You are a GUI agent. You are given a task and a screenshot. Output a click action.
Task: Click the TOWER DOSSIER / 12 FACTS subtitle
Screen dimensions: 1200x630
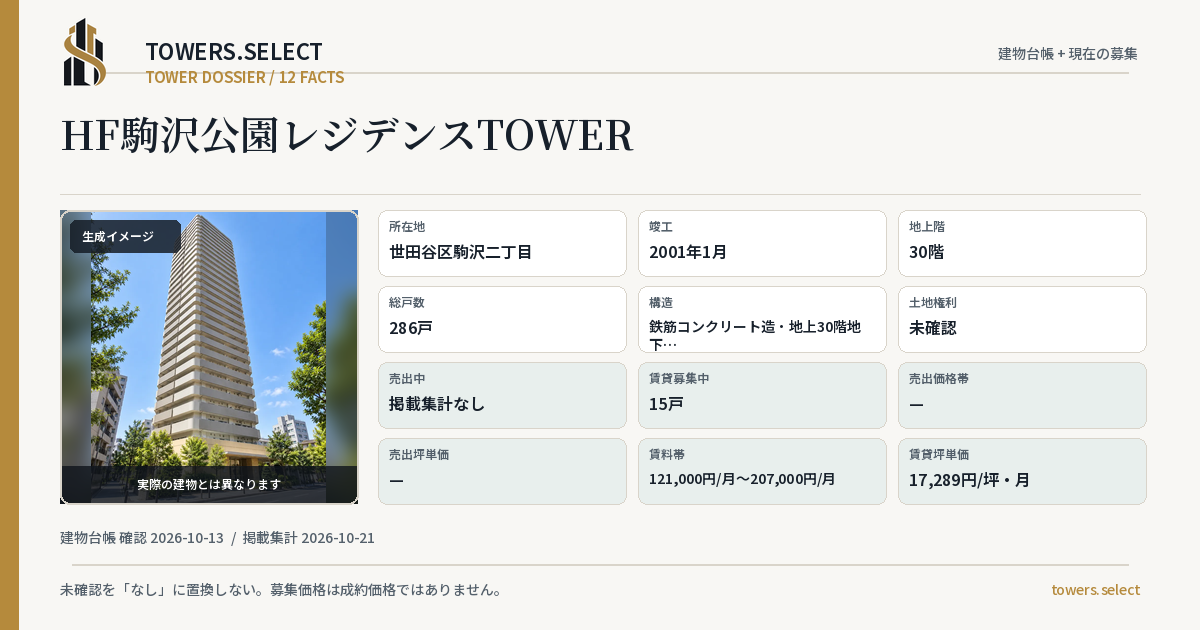[245, 77]
